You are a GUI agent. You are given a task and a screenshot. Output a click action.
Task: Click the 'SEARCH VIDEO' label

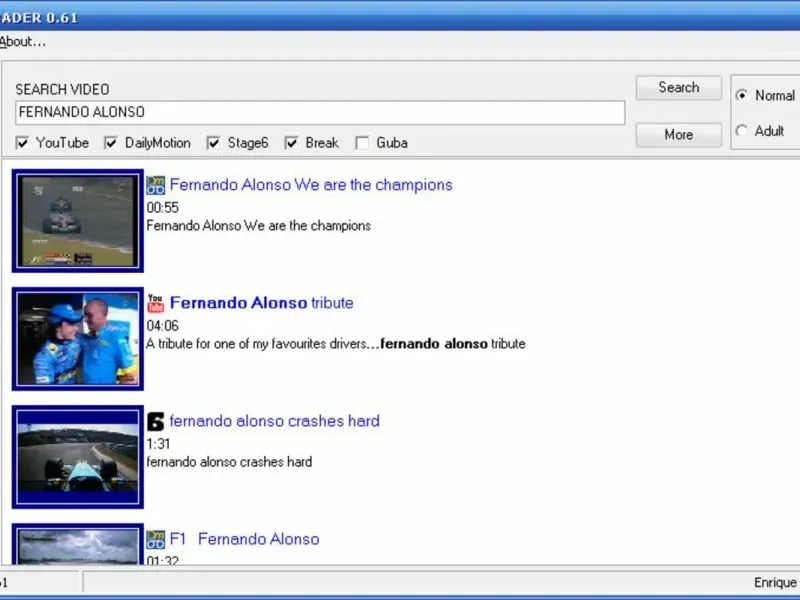point(62,89)
